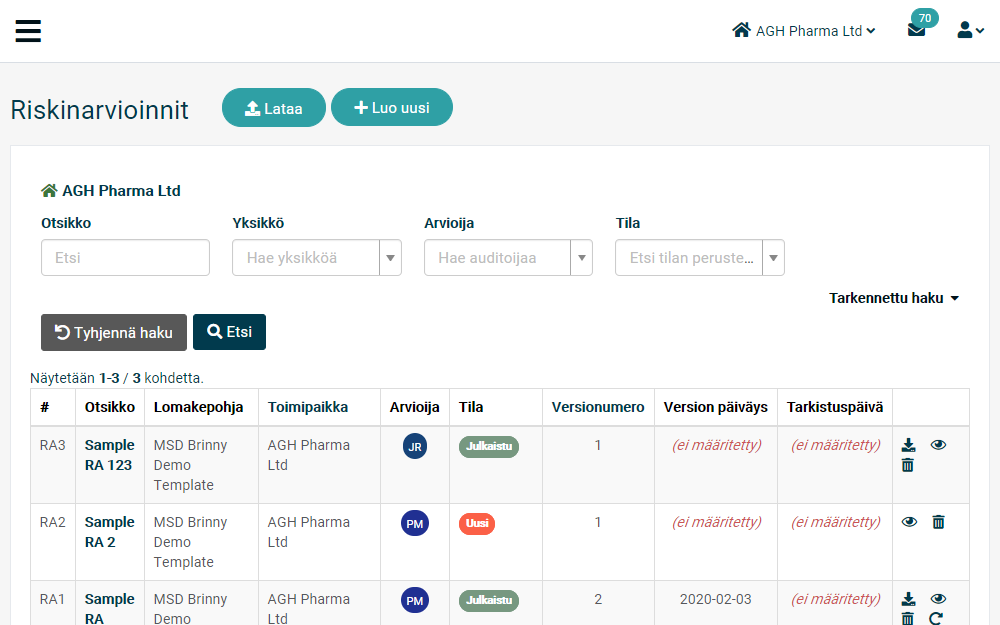Open the hamburger navigation menu
Screen dimensions: 1000x625
pos(28,31)
